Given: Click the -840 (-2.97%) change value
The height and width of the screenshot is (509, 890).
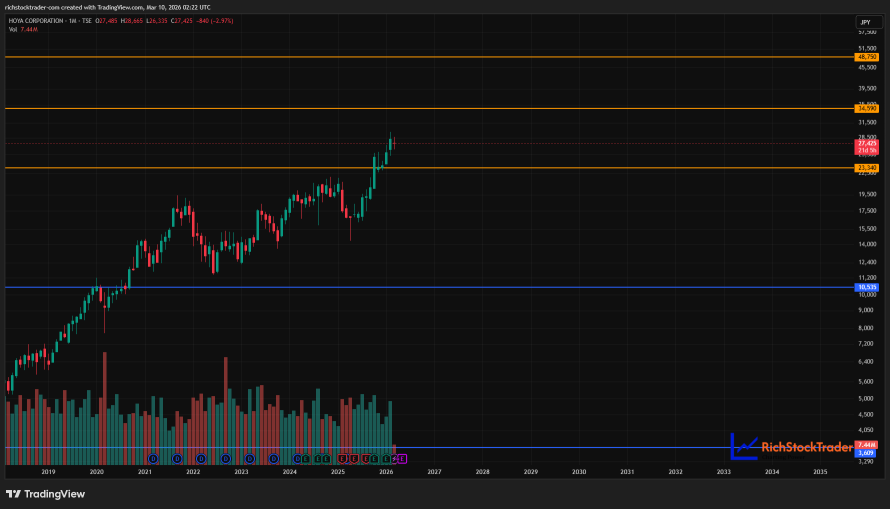Looking at the screenshot, I should pos(215,21).
